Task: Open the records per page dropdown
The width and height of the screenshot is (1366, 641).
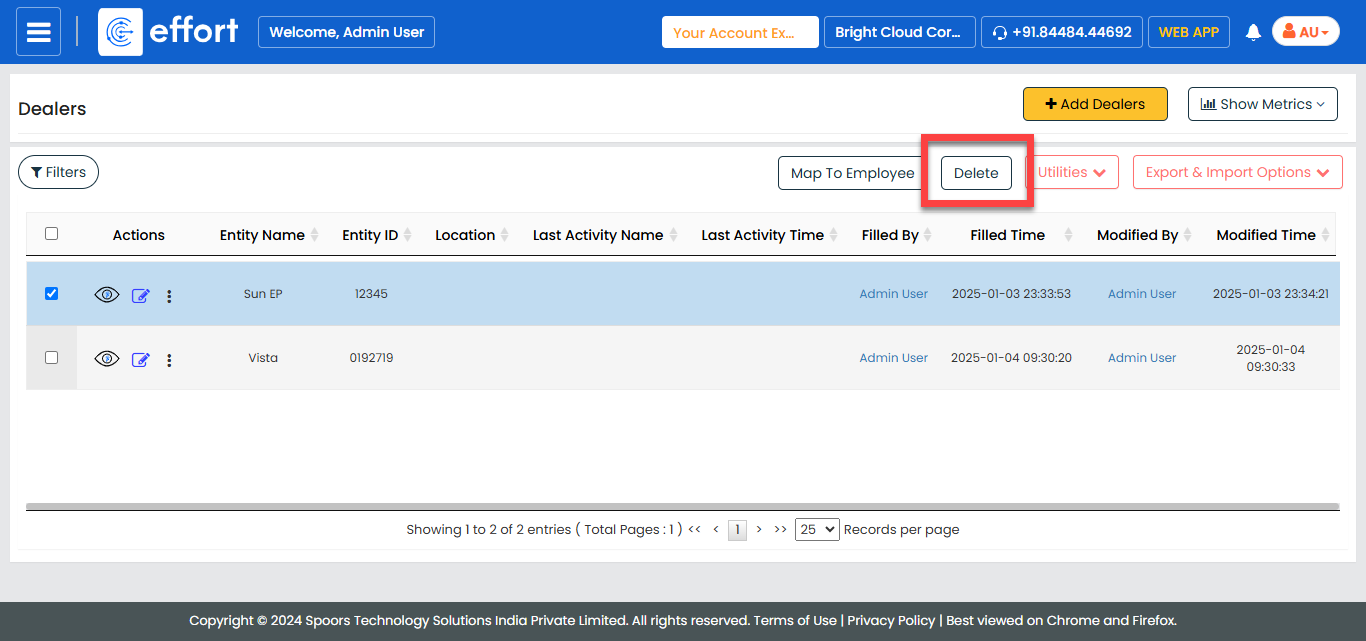Action: pos(816,530)
